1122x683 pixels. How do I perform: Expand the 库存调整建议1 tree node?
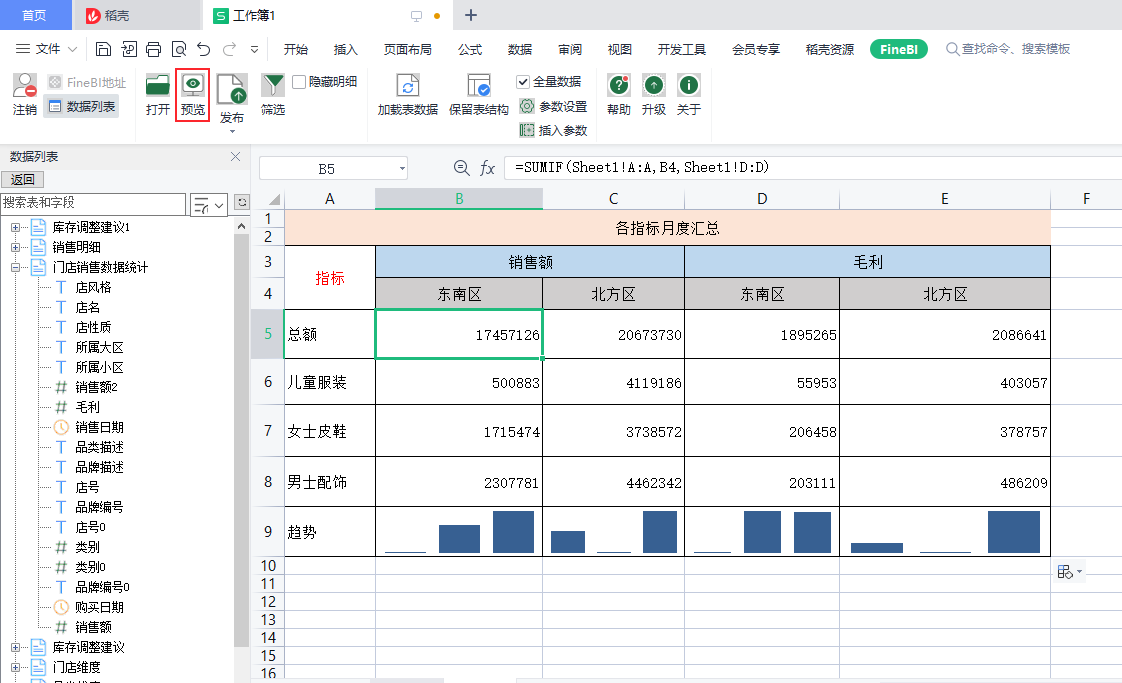pyautogui.click(x=15, y=227)
